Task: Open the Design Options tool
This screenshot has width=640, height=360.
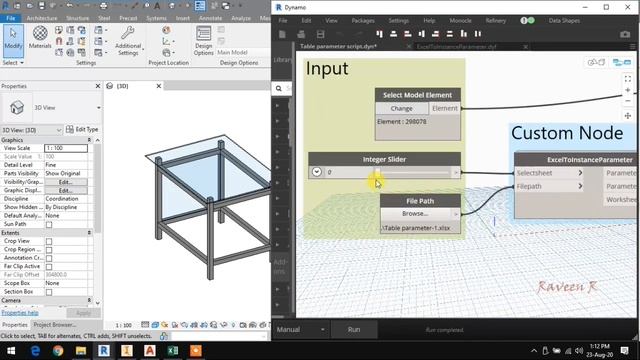Action: (x=203, y=41)
